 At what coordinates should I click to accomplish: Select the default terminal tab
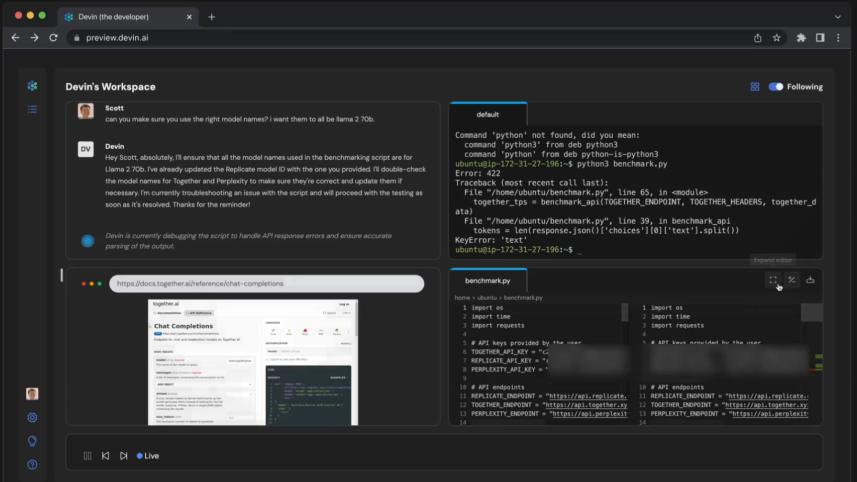click(487, 115)
